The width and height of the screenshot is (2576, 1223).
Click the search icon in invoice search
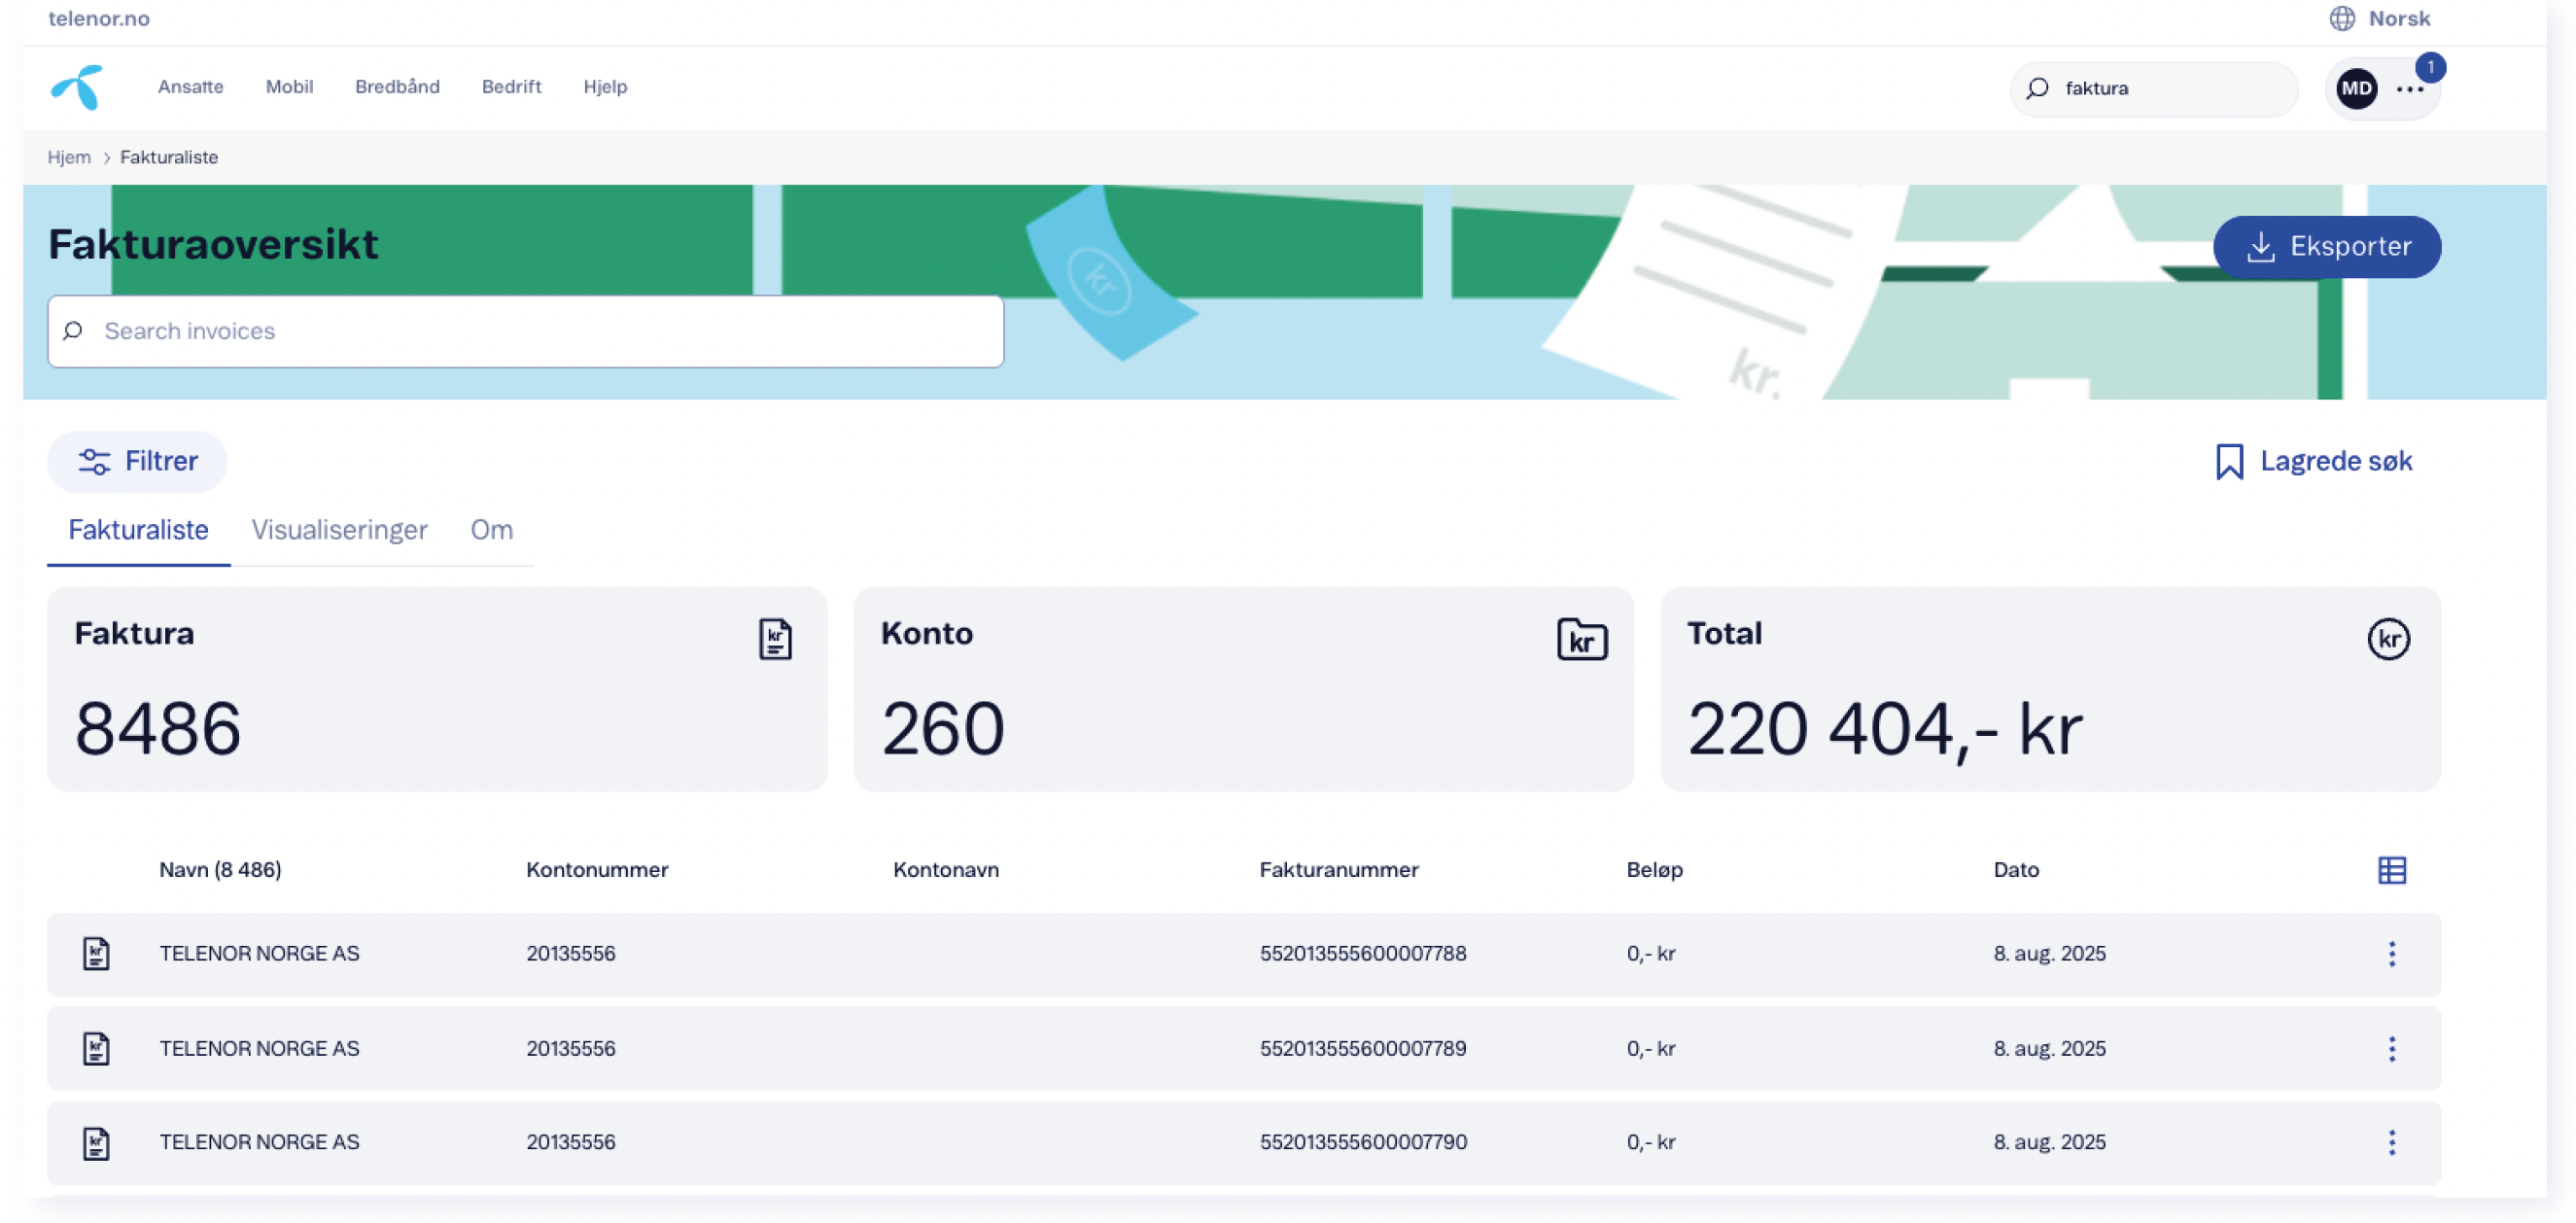73,331
